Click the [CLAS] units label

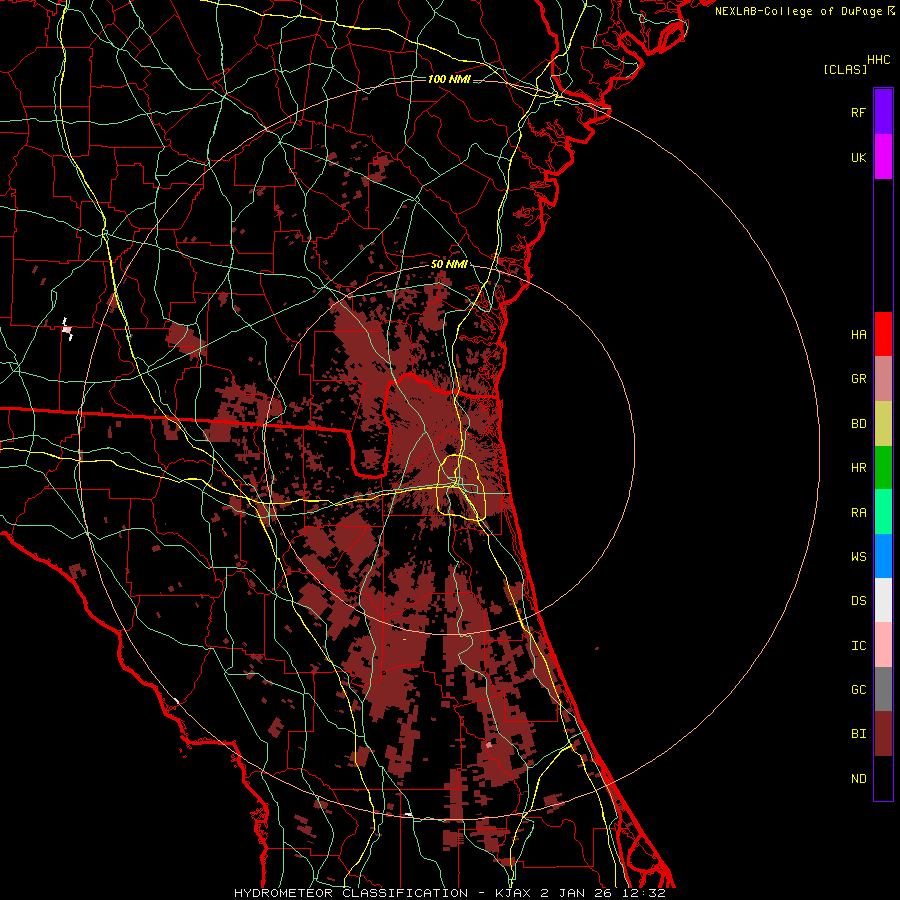click(845, 69)
